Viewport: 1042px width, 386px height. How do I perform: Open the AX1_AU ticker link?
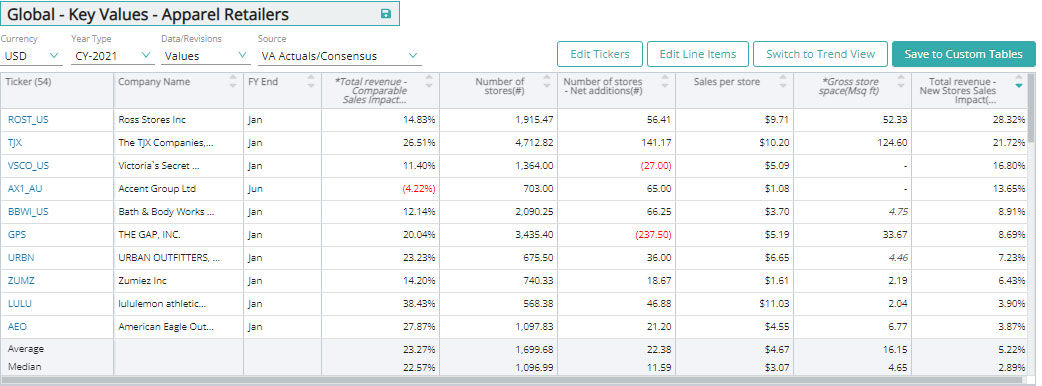pos(25,189)
